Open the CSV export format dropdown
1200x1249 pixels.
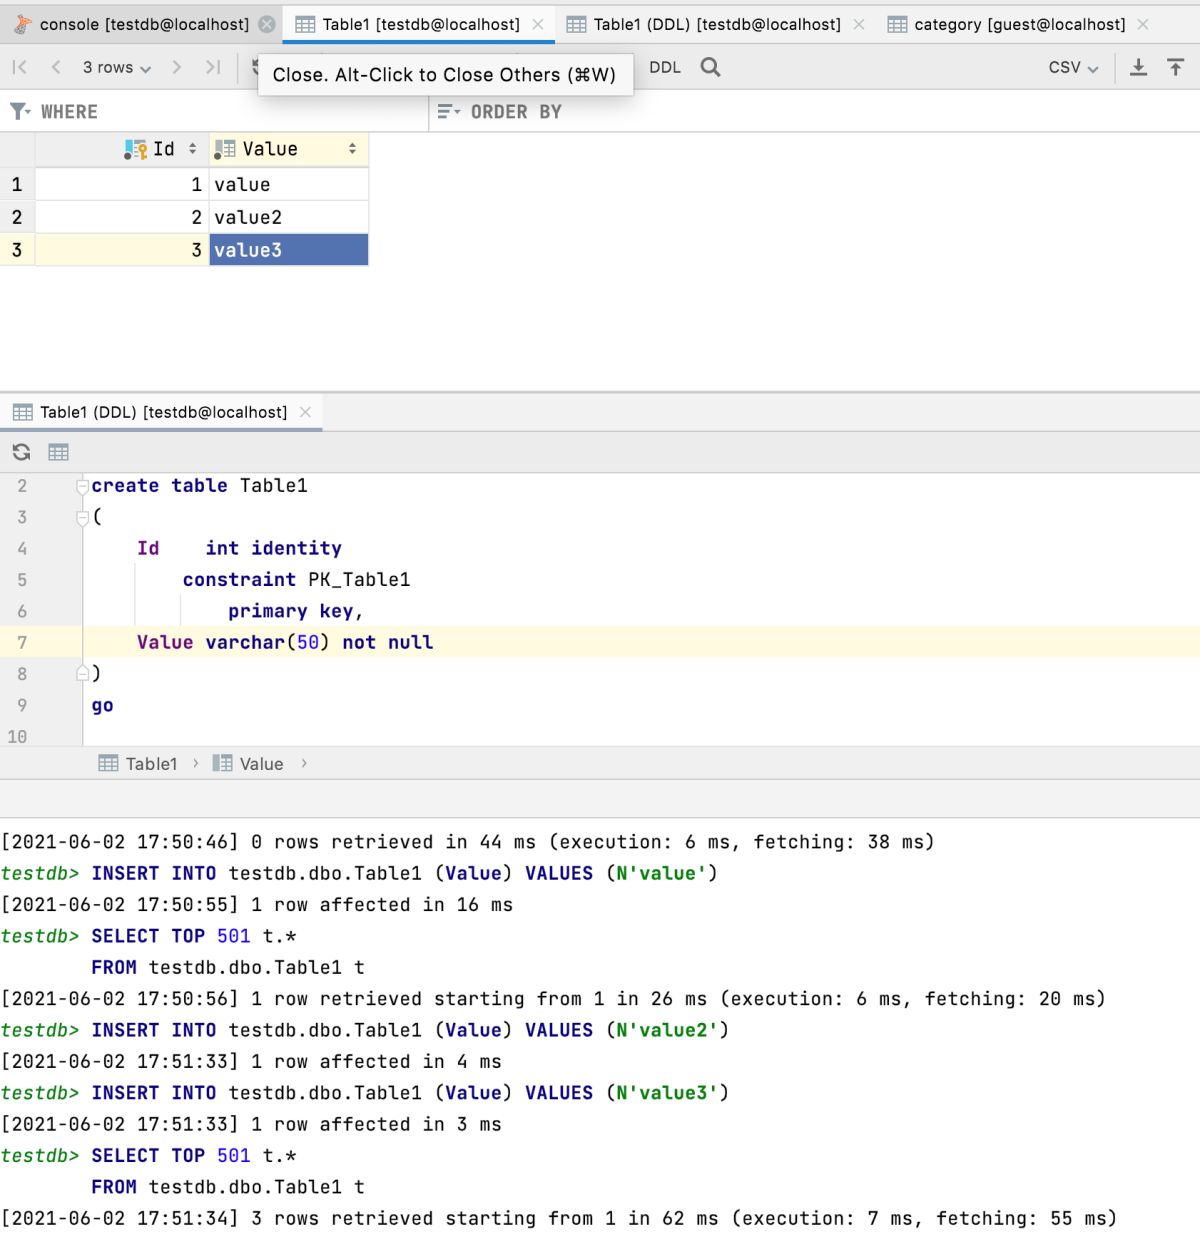tap(1073, 67)
